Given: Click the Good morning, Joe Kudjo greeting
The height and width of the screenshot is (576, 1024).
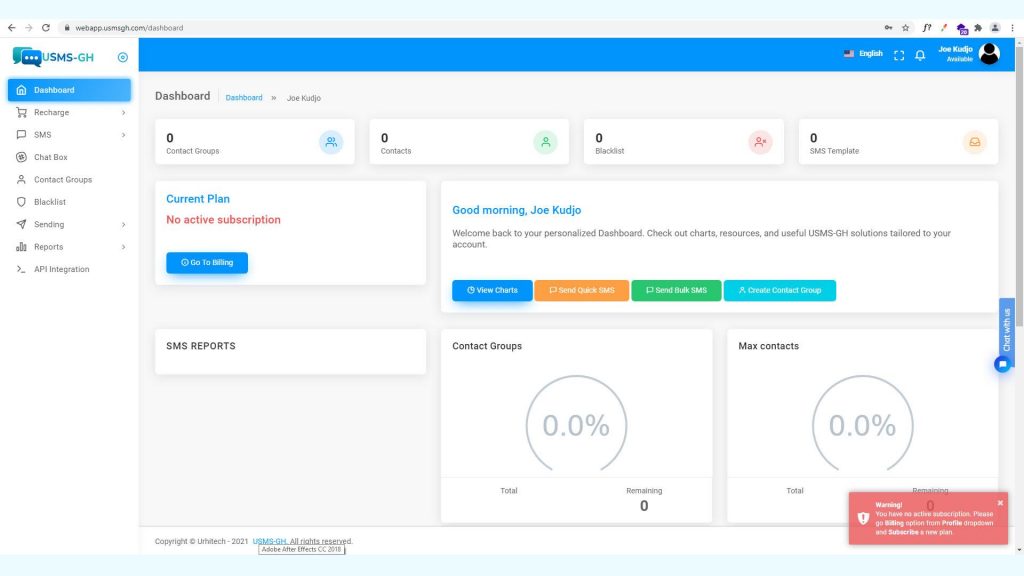Looking at the screenshot, I should (517, 210).
